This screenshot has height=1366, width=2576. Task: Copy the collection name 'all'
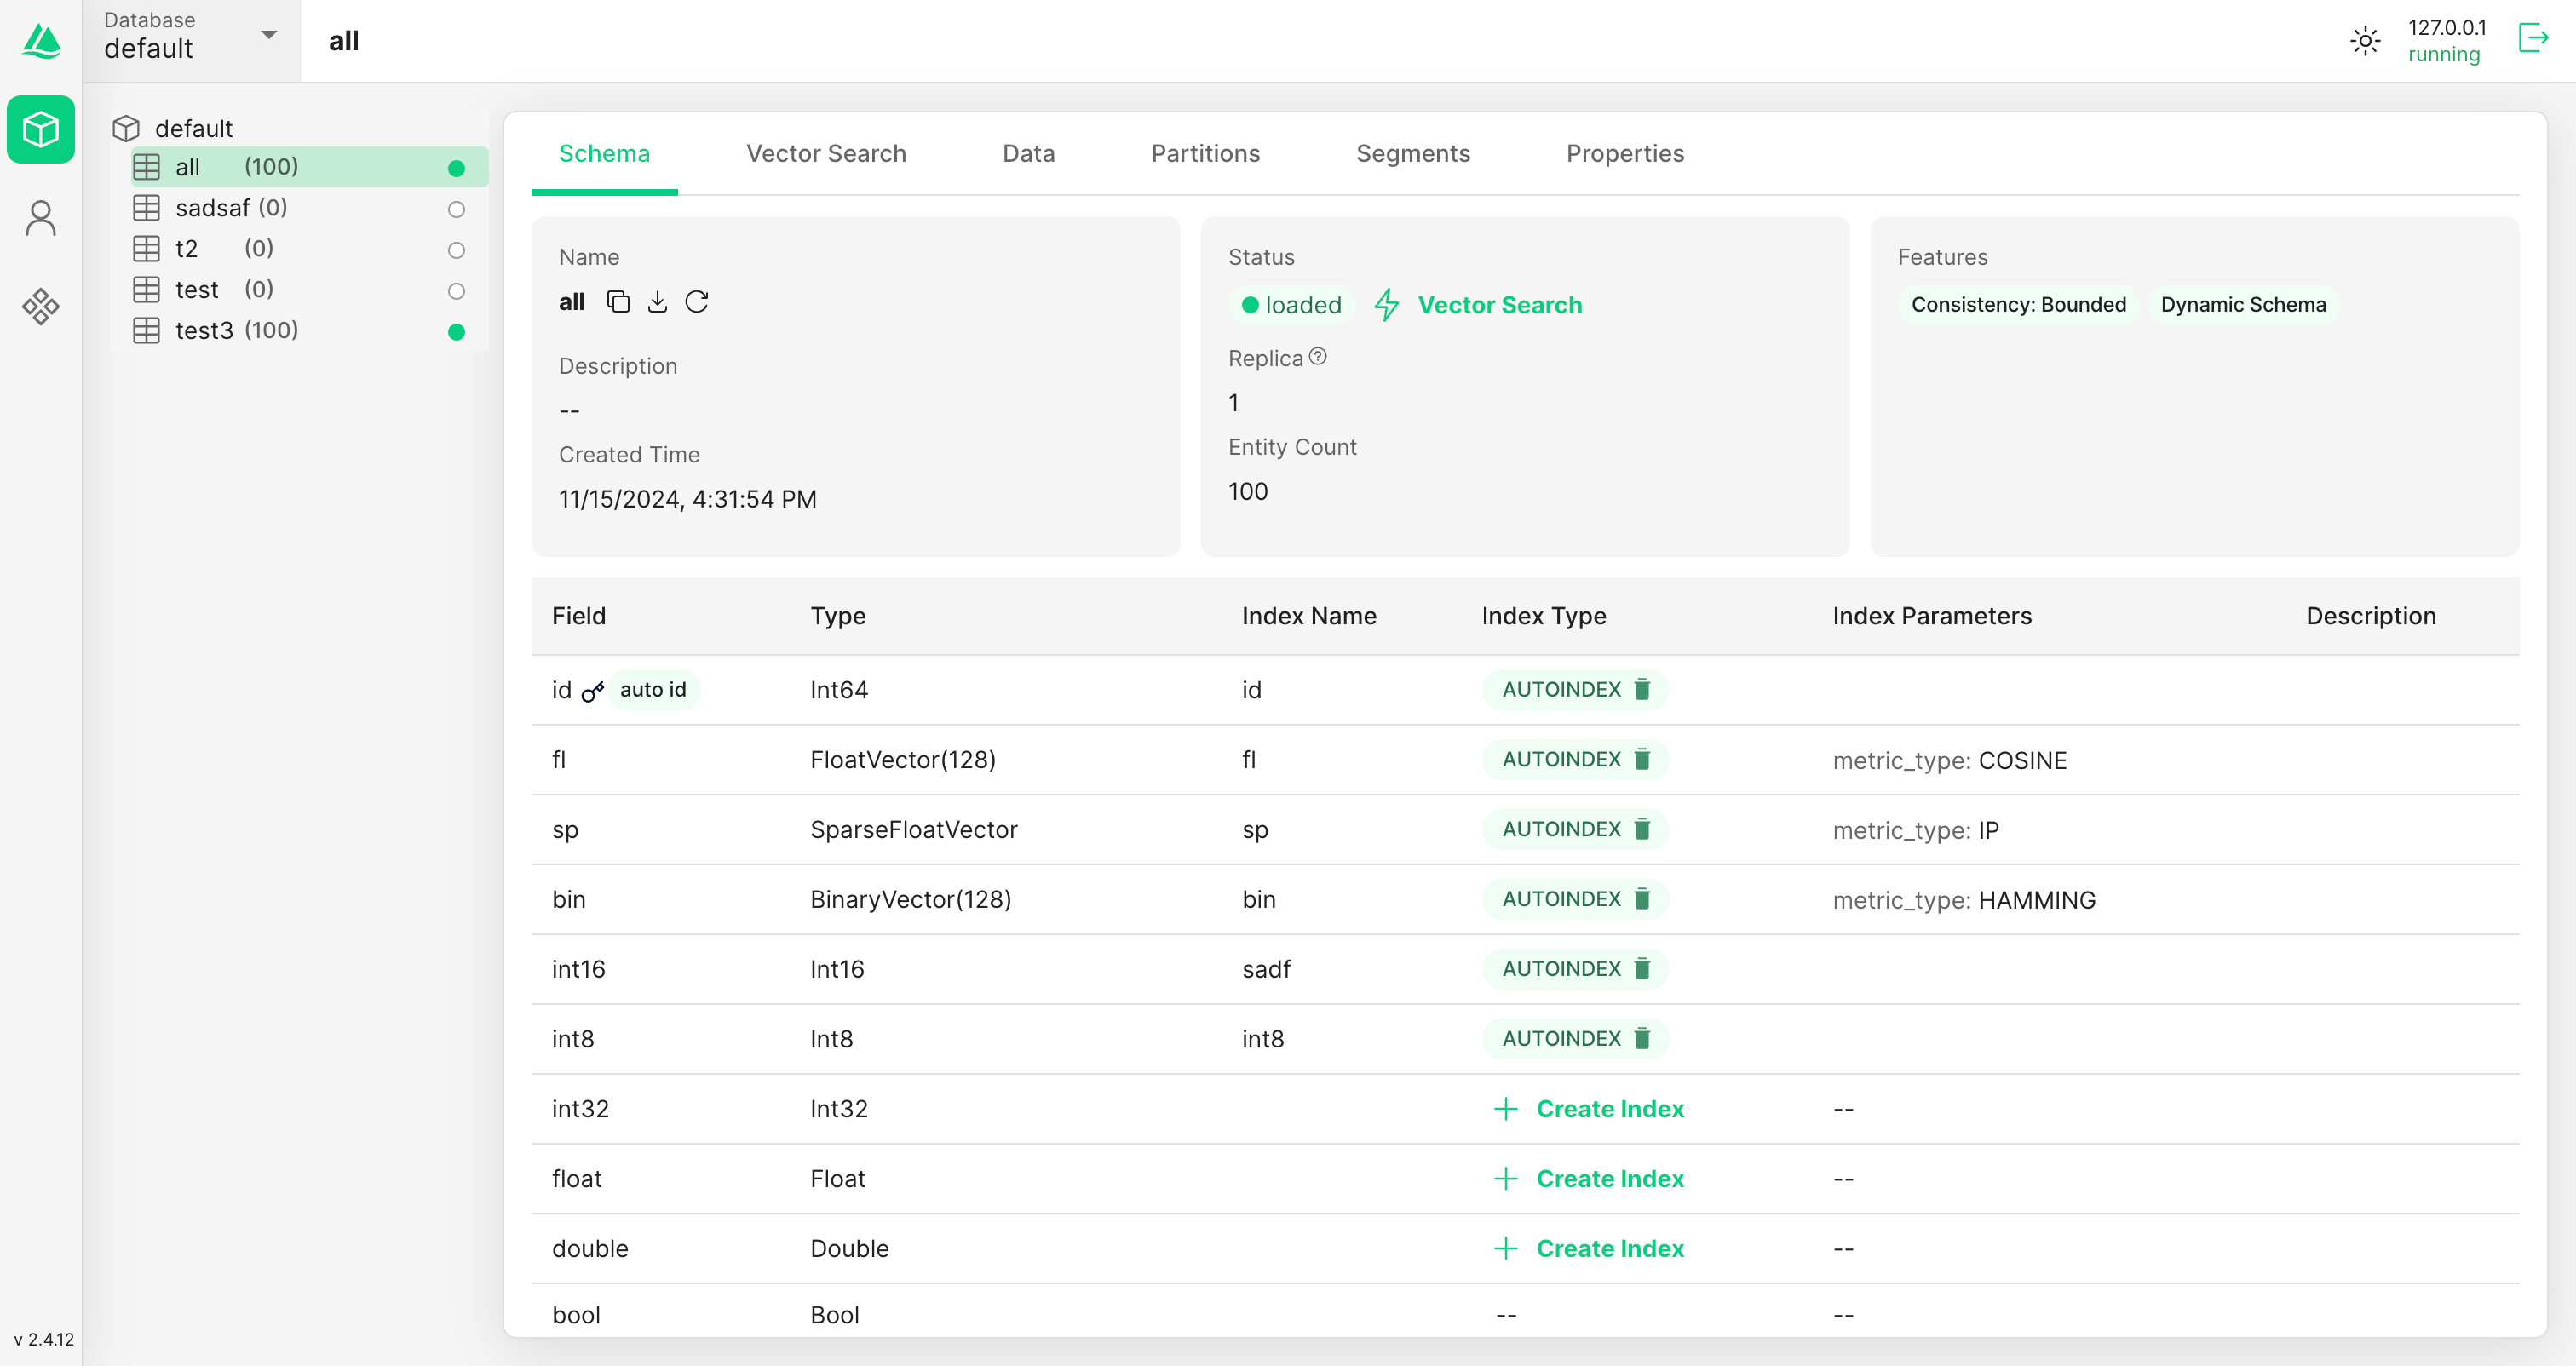click(618, 302)
